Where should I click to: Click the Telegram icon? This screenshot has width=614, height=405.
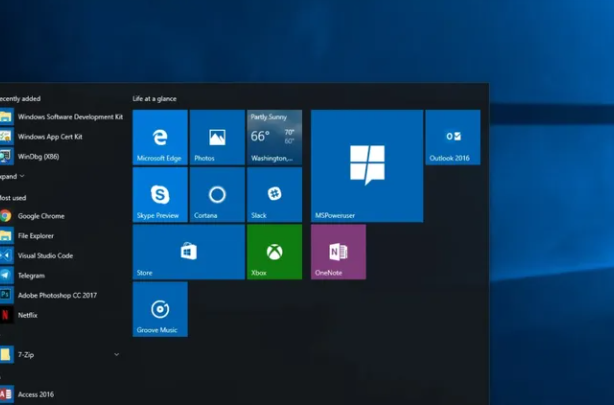6,275
